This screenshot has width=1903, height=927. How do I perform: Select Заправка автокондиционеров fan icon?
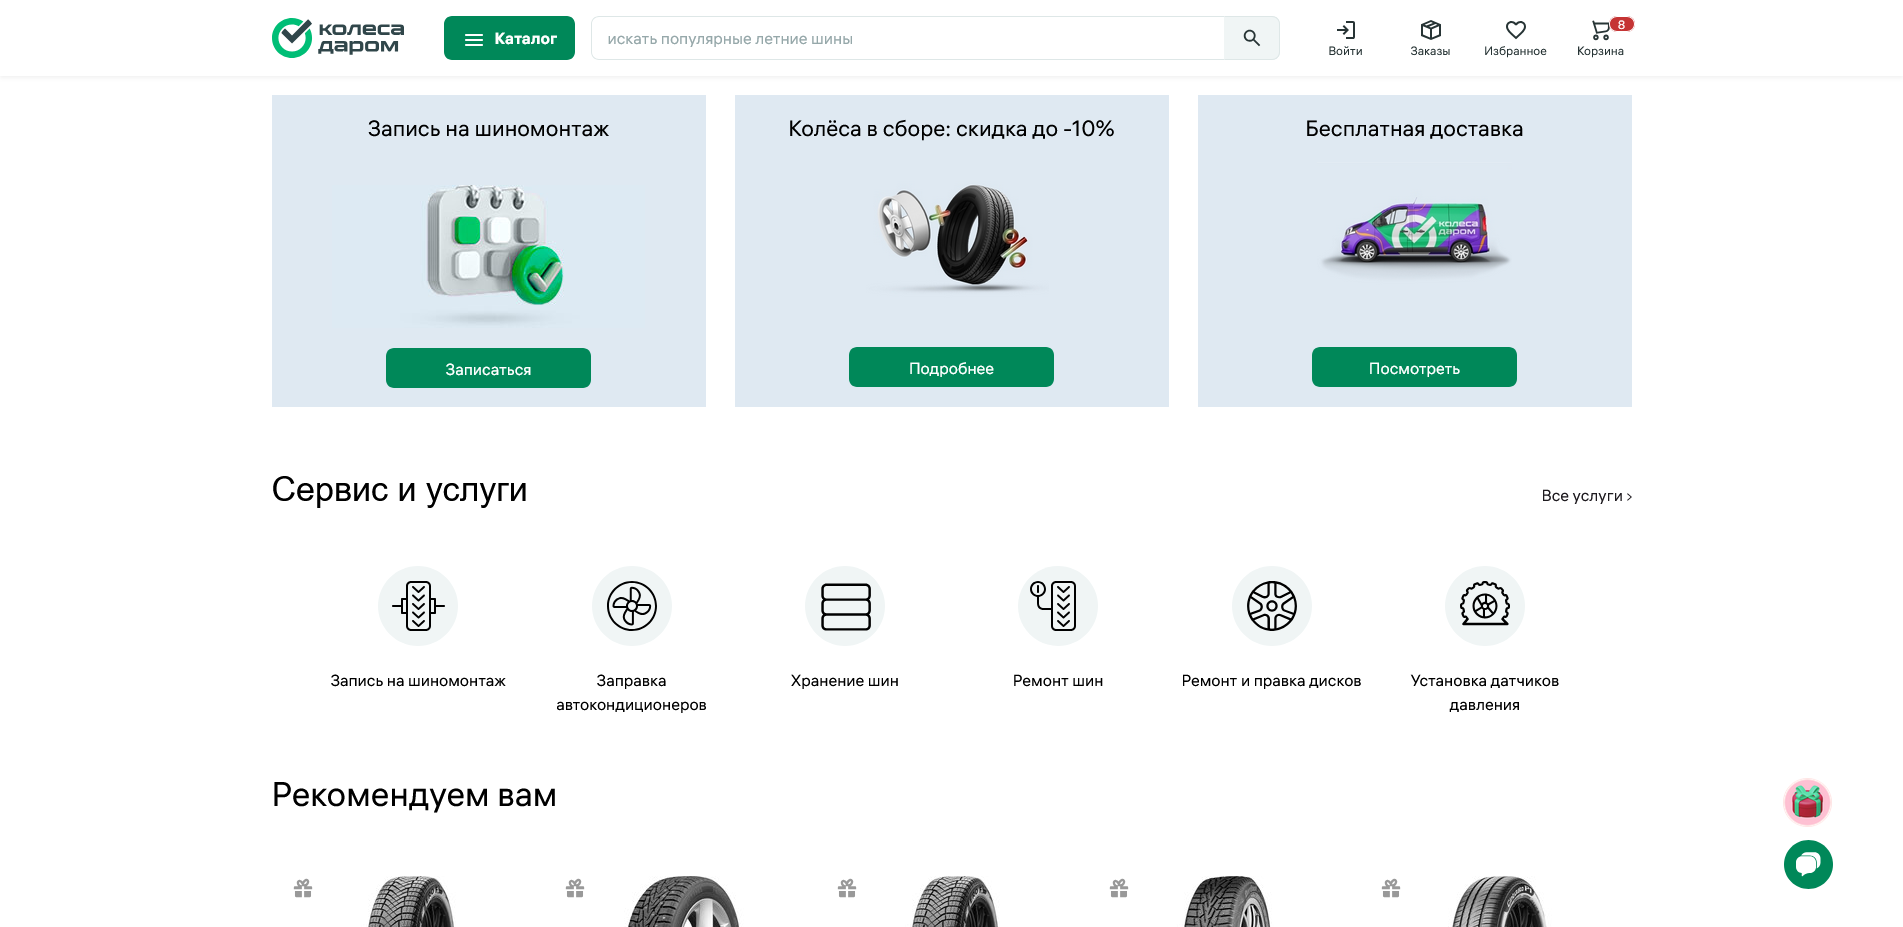pos(632,606)
